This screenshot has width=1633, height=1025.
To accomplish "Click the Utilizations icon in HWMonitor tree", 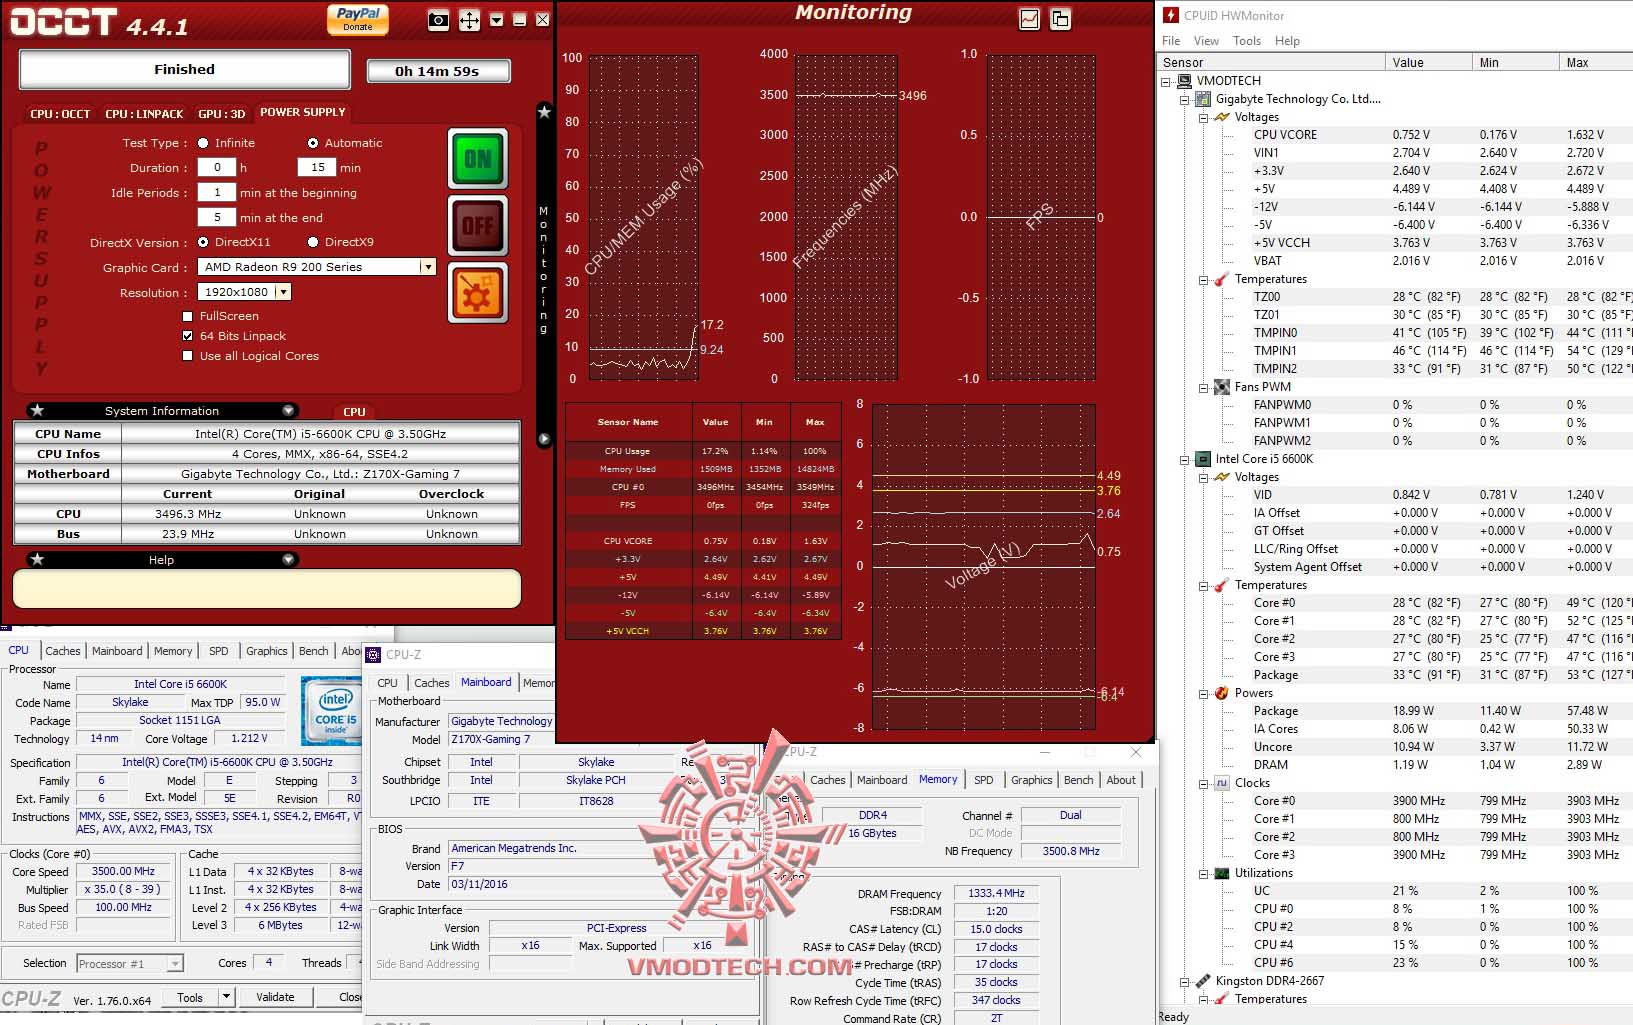I will (x=1221, y=873).
